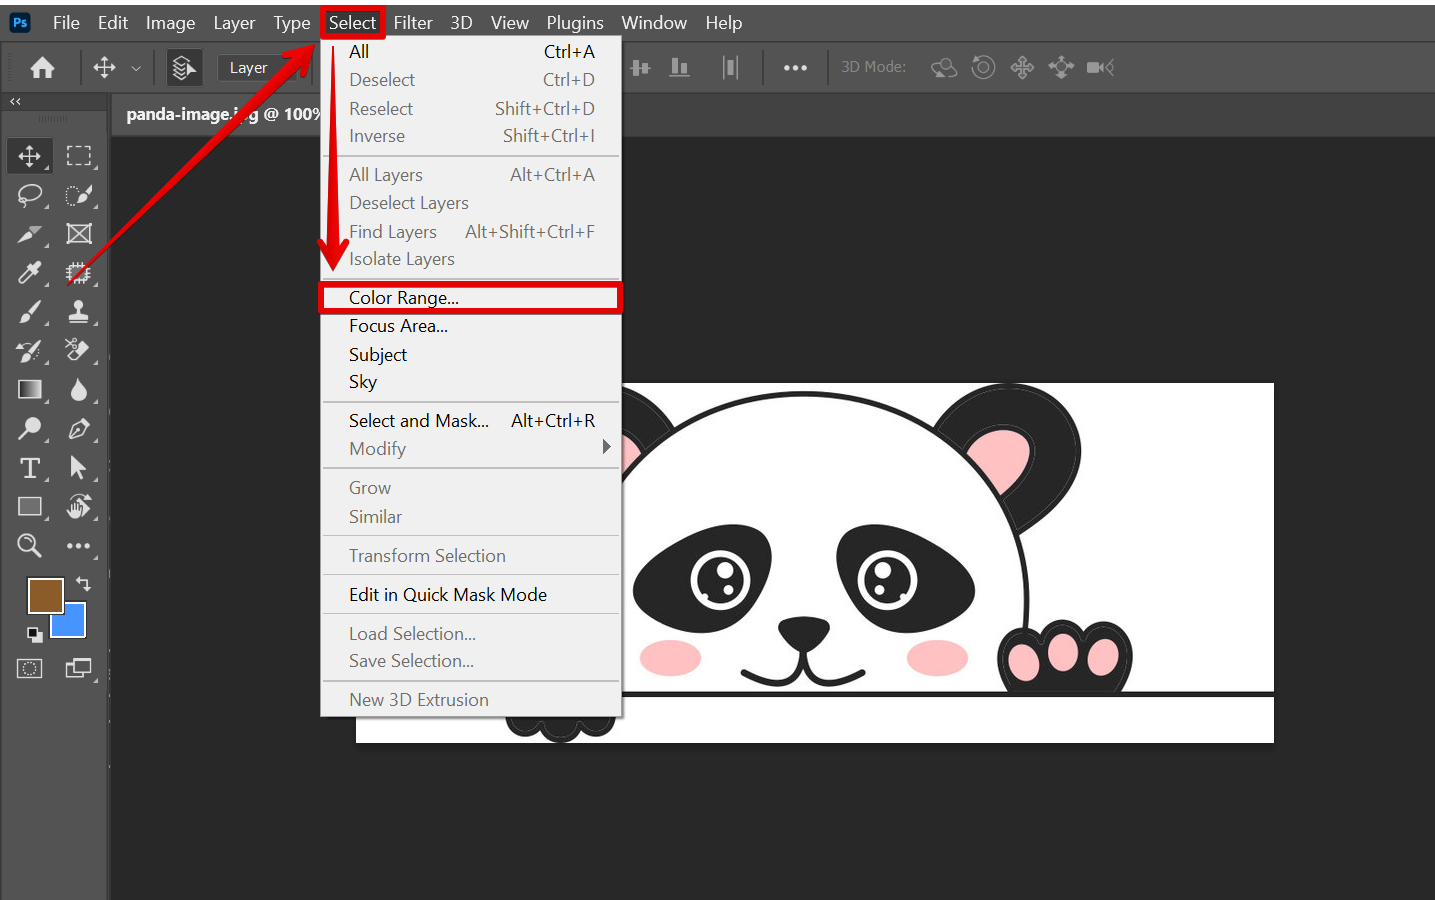Click the brown foreground color swatch

tap(44, 595)
